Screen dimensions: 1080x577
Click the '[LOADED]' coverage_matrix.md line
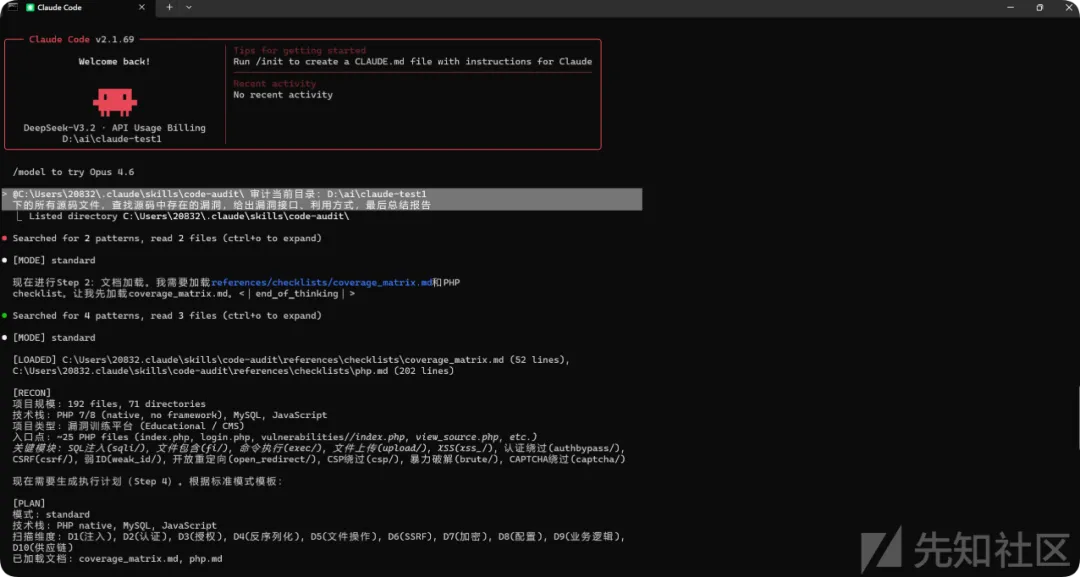(291, 359)
